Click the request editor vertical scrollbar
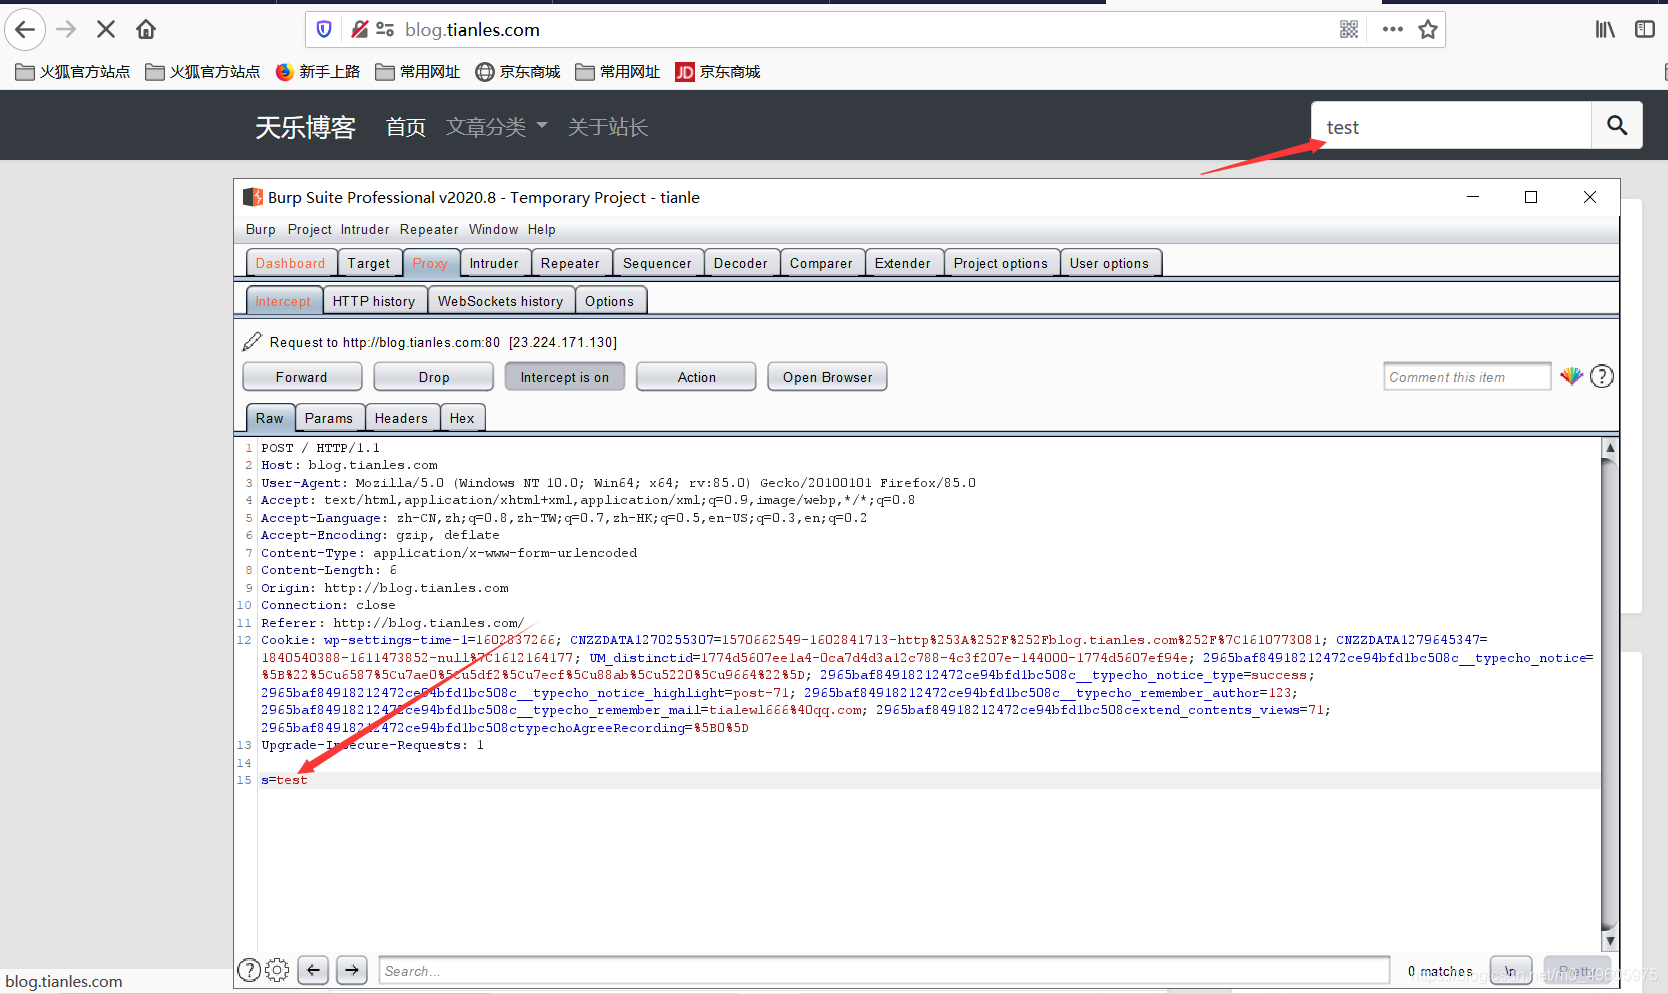Image resolution: width=1668 pixels, height=994 pixels. (1609, 694)
